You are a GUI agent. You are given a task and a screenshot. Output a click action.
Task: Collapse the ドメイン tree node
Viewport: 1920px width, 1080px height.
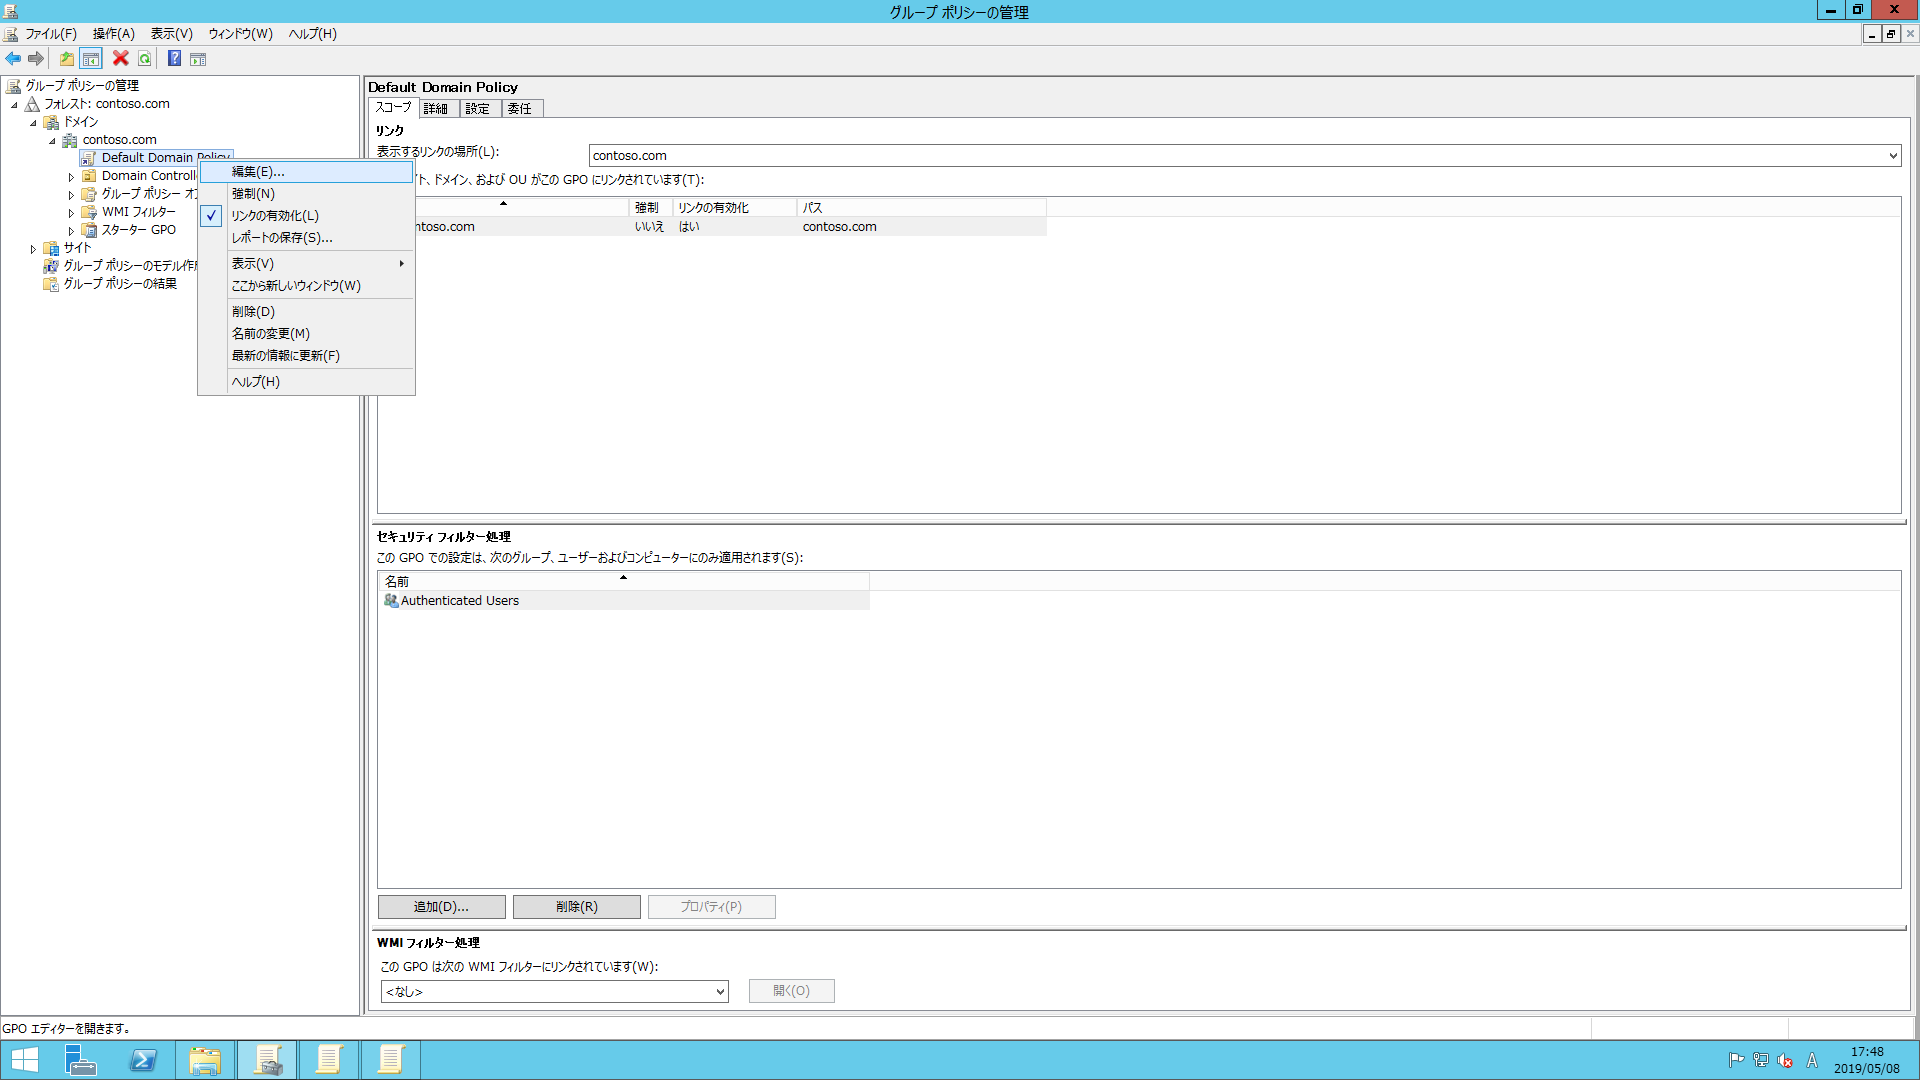pyautogui.click(x=33, y=123)
